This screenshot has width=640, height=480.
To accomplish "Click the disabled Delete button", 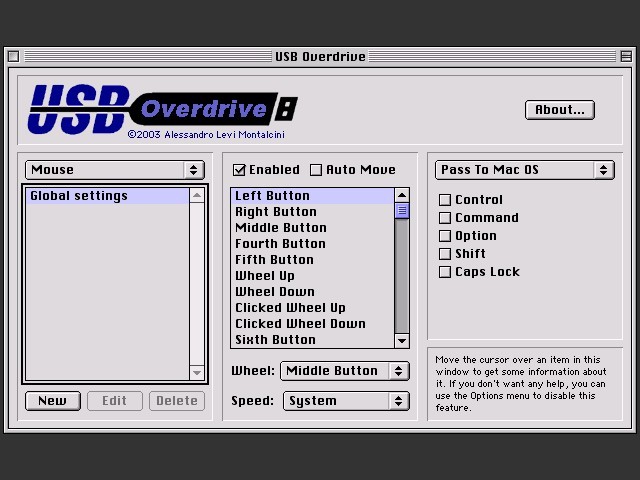I will click(177, 401).
